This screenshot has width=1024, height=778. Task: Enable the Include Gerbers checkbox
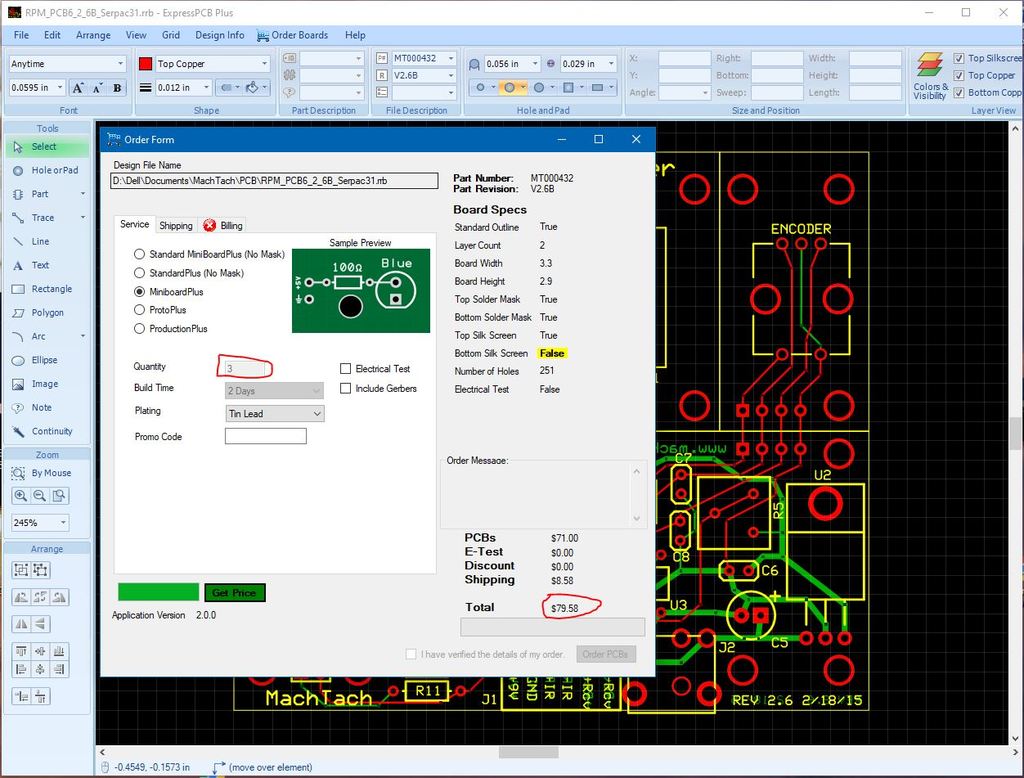pyautogui.click(x=344, y=389)
